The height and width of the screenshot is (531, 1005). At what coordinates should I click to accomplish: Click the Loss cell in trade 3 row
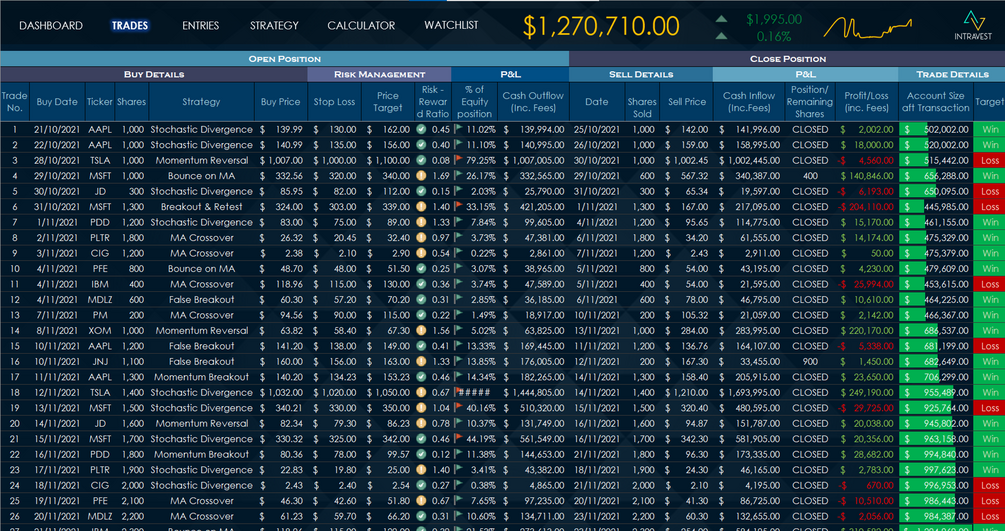pos(990,160)
